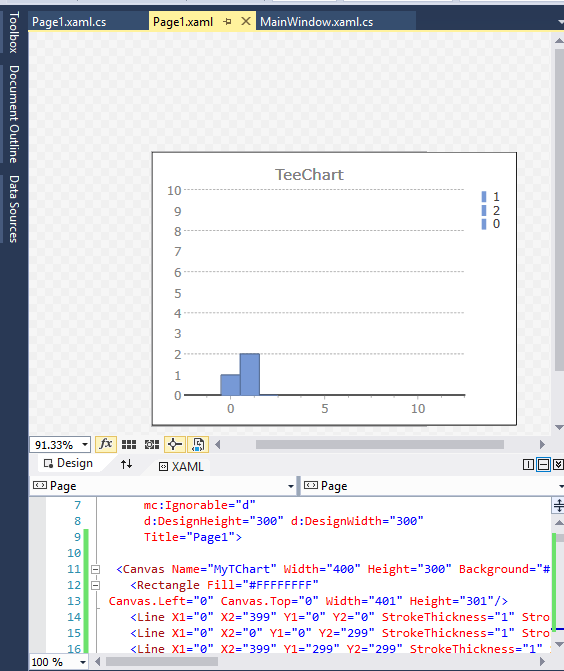Select the shorter blue bar in the chart
The height and width of the screenshot is (671, 564).
pyautogui.click(x=230, y=385)
